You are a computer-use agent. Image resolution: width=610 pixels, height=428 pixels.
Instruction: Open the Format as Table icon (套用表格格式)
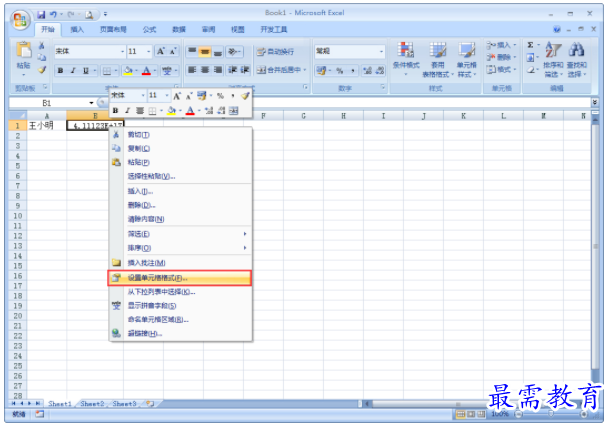tap(438, 51)
